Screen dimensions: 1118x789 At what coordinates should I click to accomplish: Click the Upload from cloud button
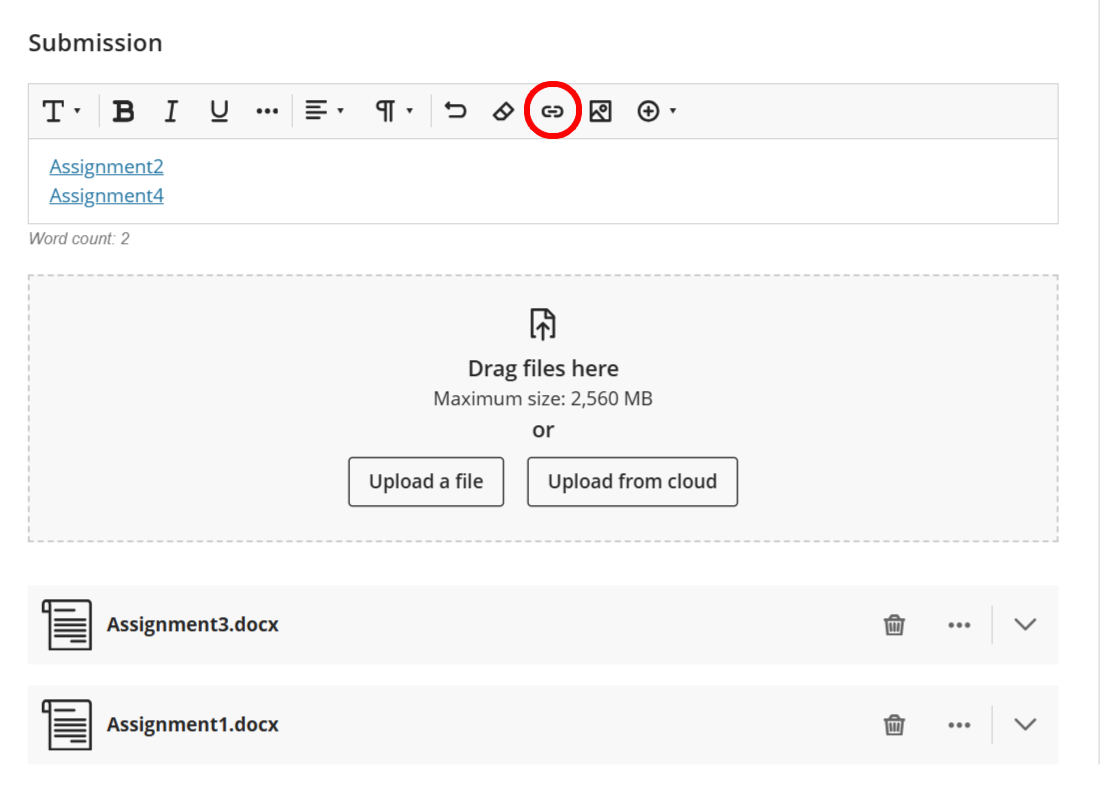[632, 482]
